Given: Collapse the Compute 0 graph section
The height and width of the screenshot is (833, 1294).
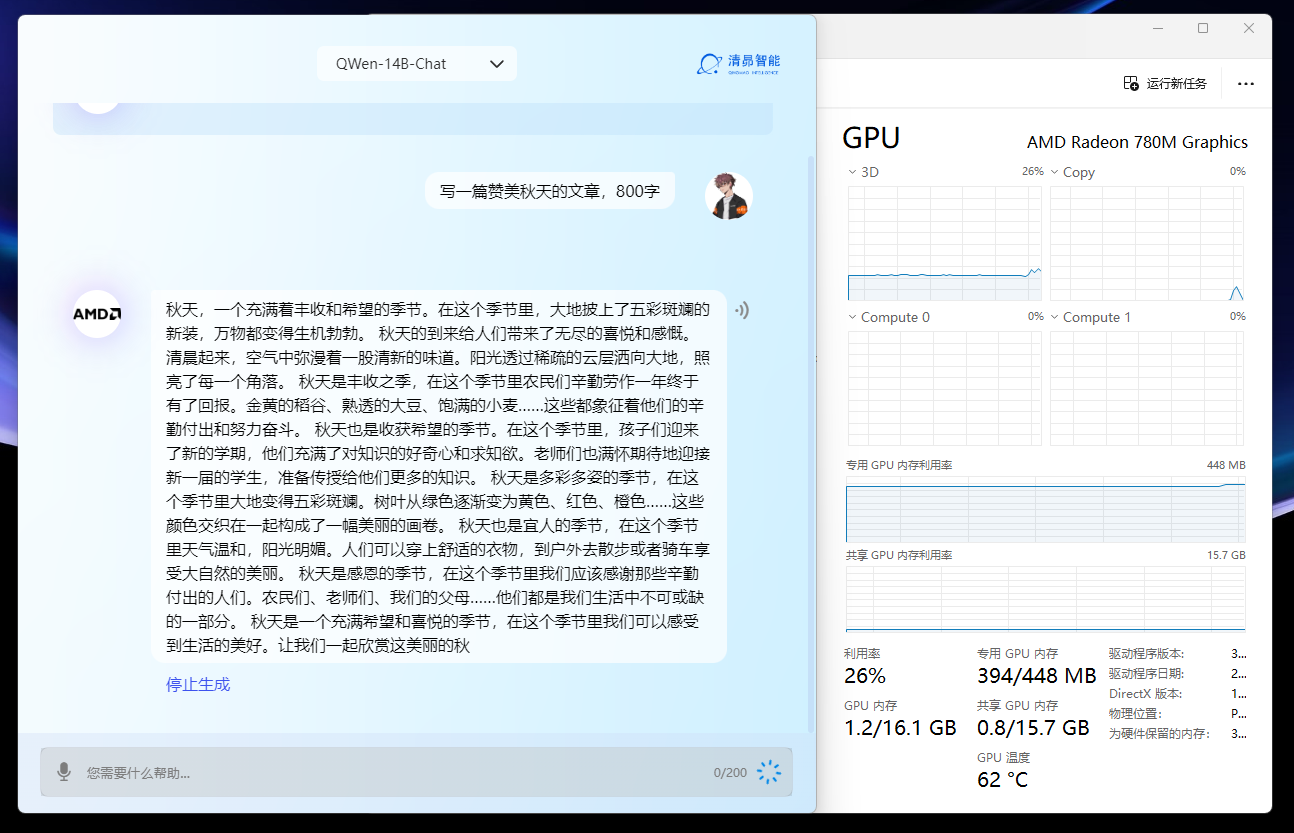Looking at the screenshot, I should pyautogui.click(x=851, y=317).
